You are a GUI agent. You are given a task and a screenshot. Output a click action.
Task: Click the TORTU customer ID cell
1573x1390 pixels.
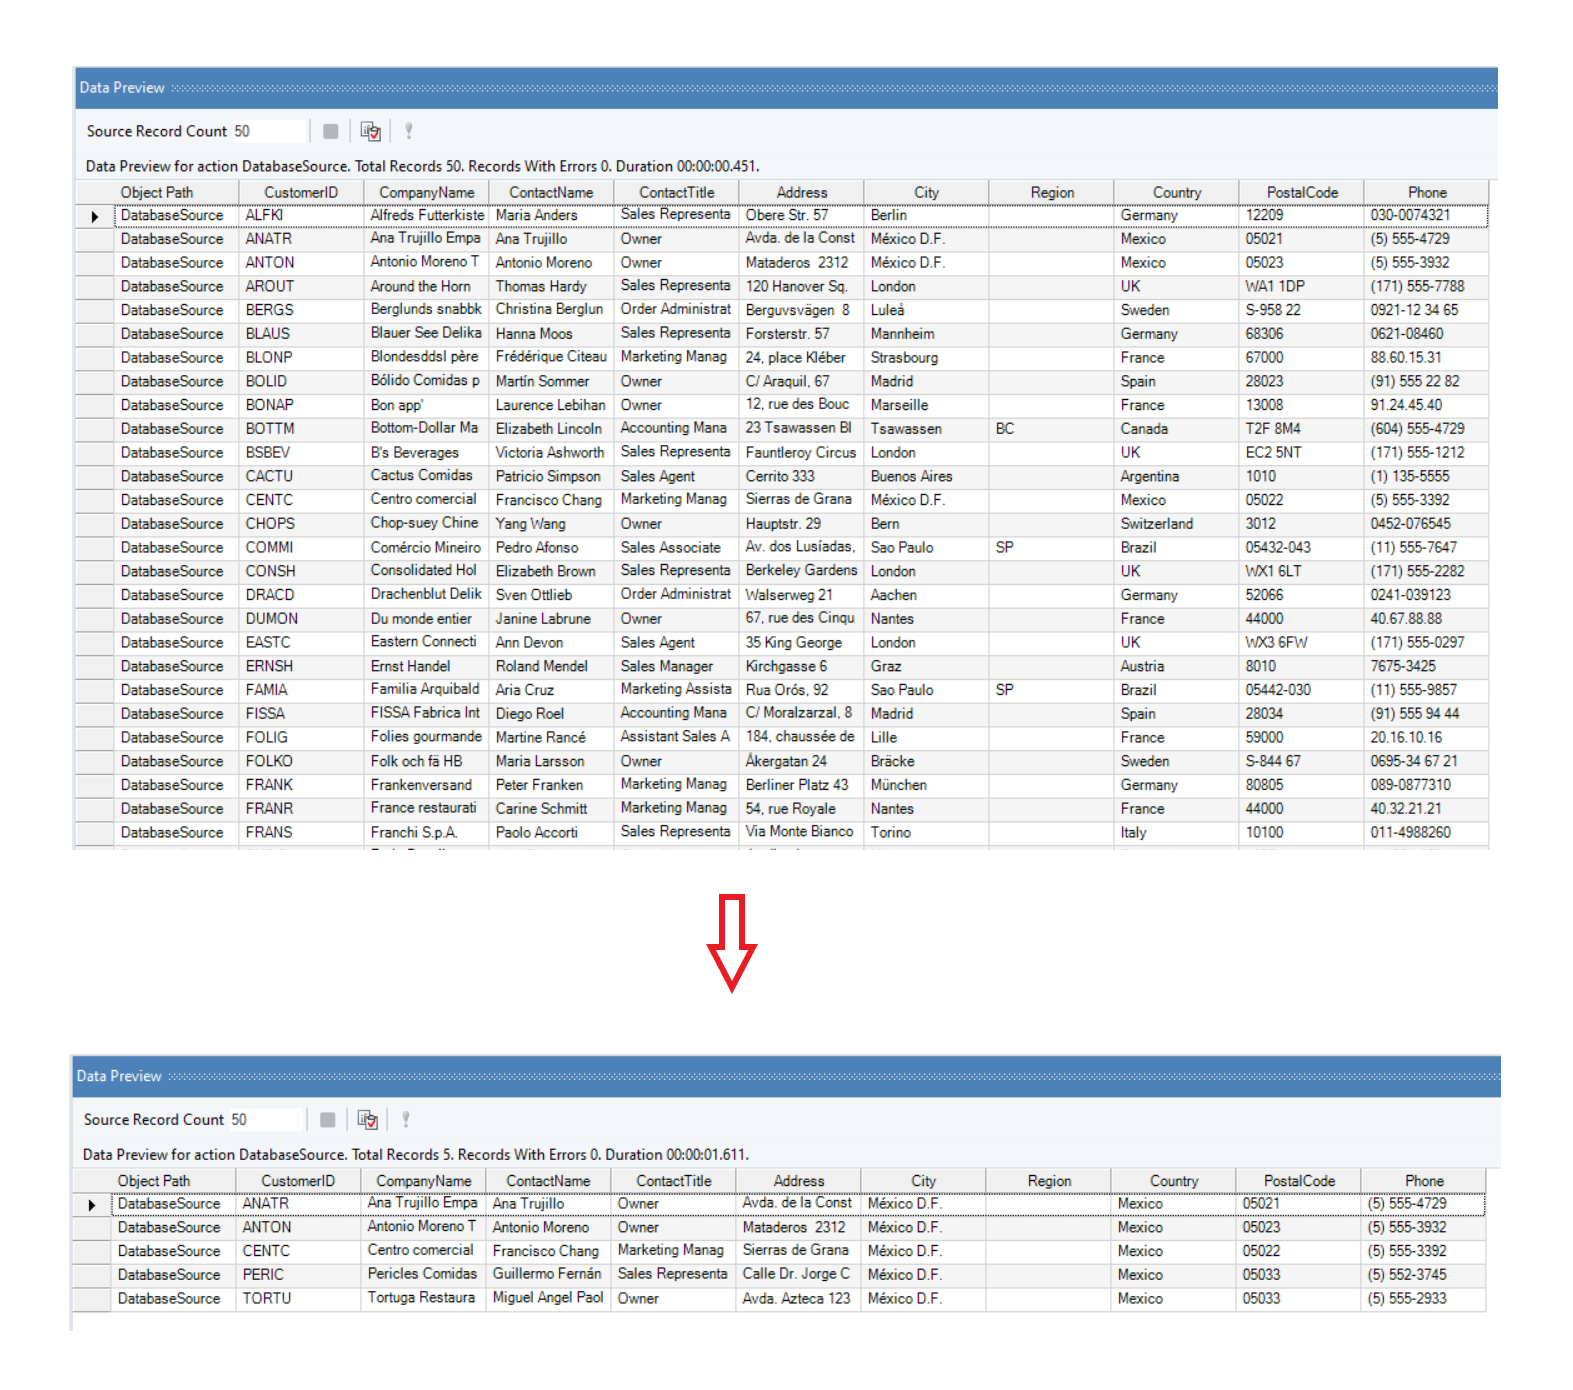(x=266, y=1299)
